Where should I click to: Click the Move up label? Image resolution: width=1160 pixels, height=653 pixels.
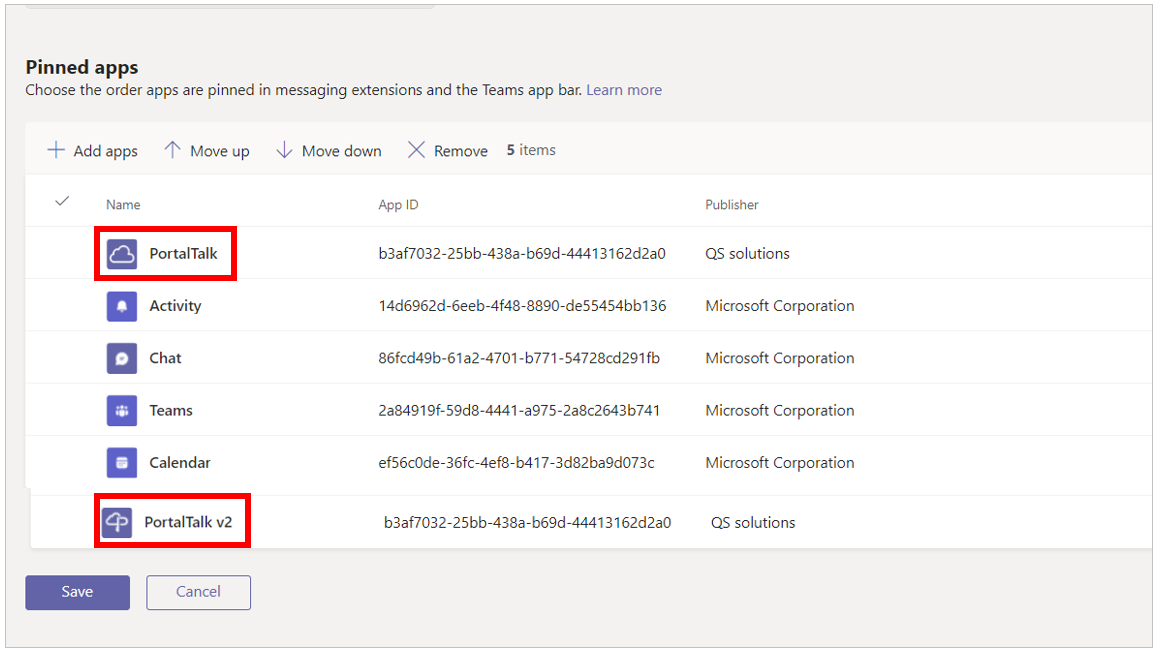(220, 151)
